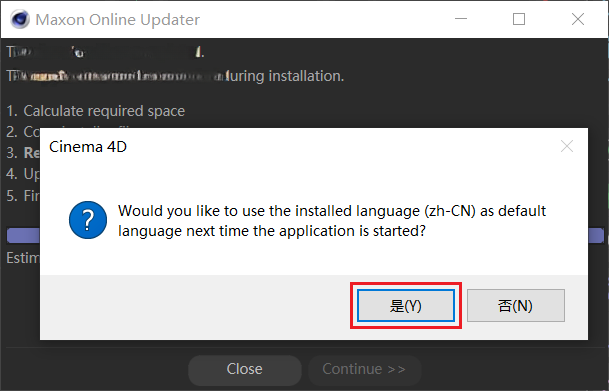Click the step 2 list entry

23,132
